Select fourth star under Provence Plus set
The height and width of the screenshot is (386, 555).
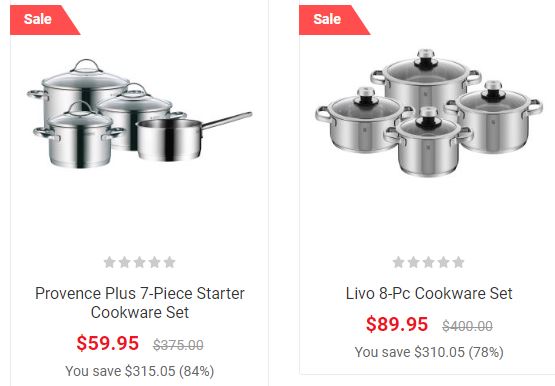(155, 262)
